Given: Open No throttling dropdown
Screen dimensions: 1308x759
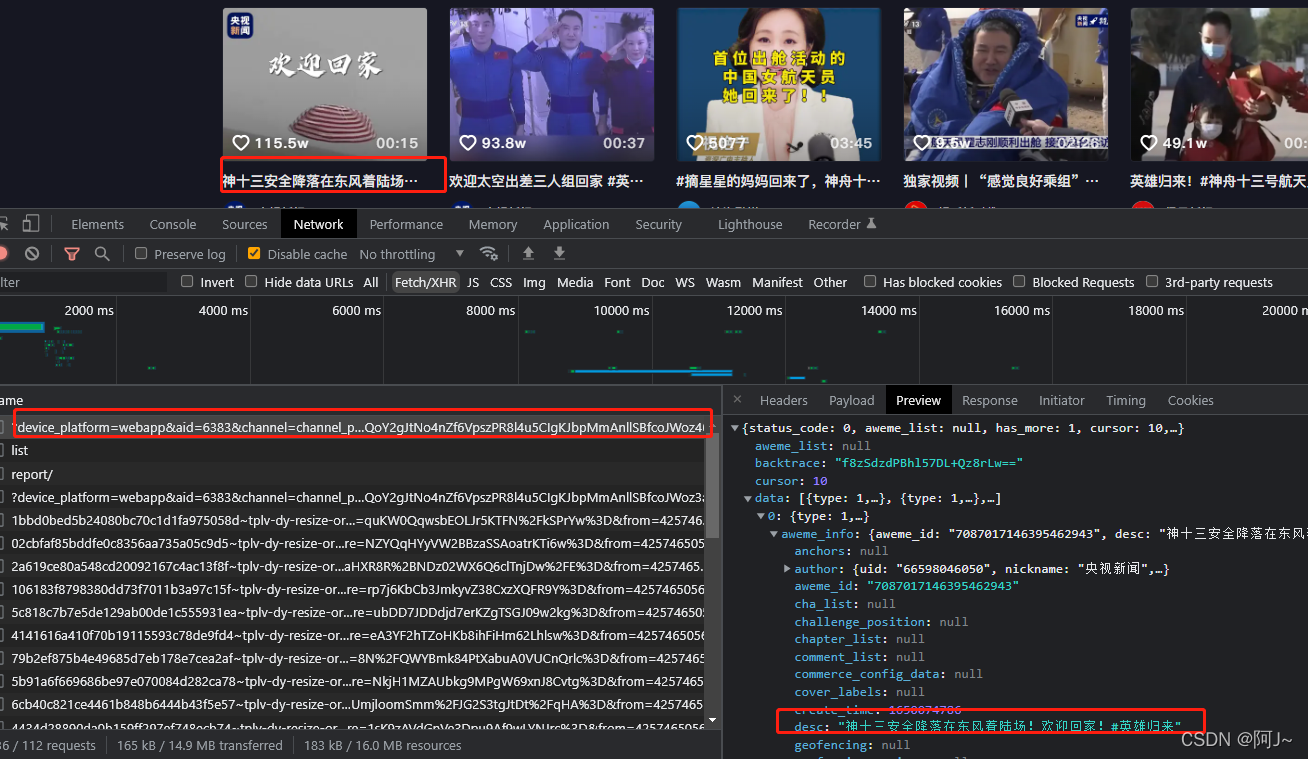Looking at the screenshot, I should [x=411, y=254].
